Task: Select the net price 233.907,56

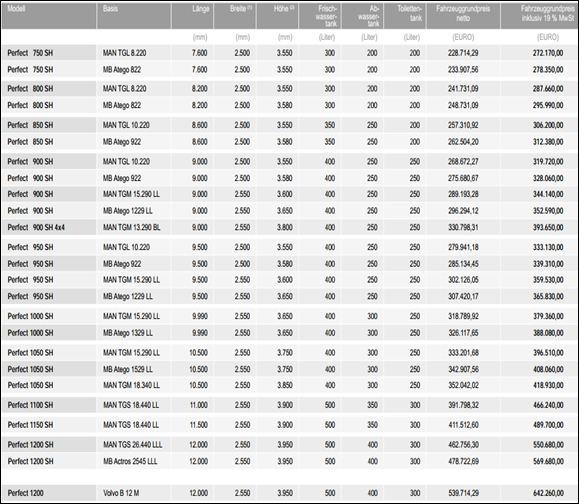Action: (463, 69)
